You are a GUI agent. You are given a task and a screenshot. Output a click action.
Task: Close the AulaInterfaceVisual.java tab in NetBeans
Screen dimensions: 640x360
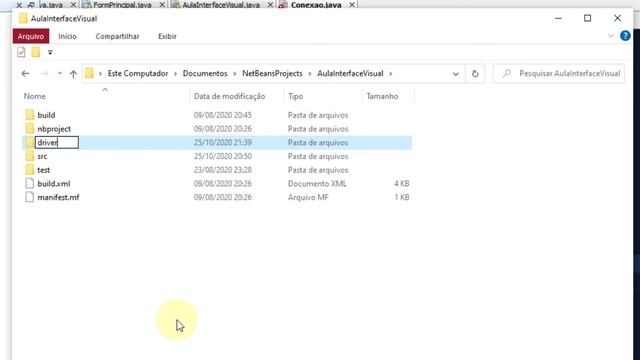pos(270,5)
